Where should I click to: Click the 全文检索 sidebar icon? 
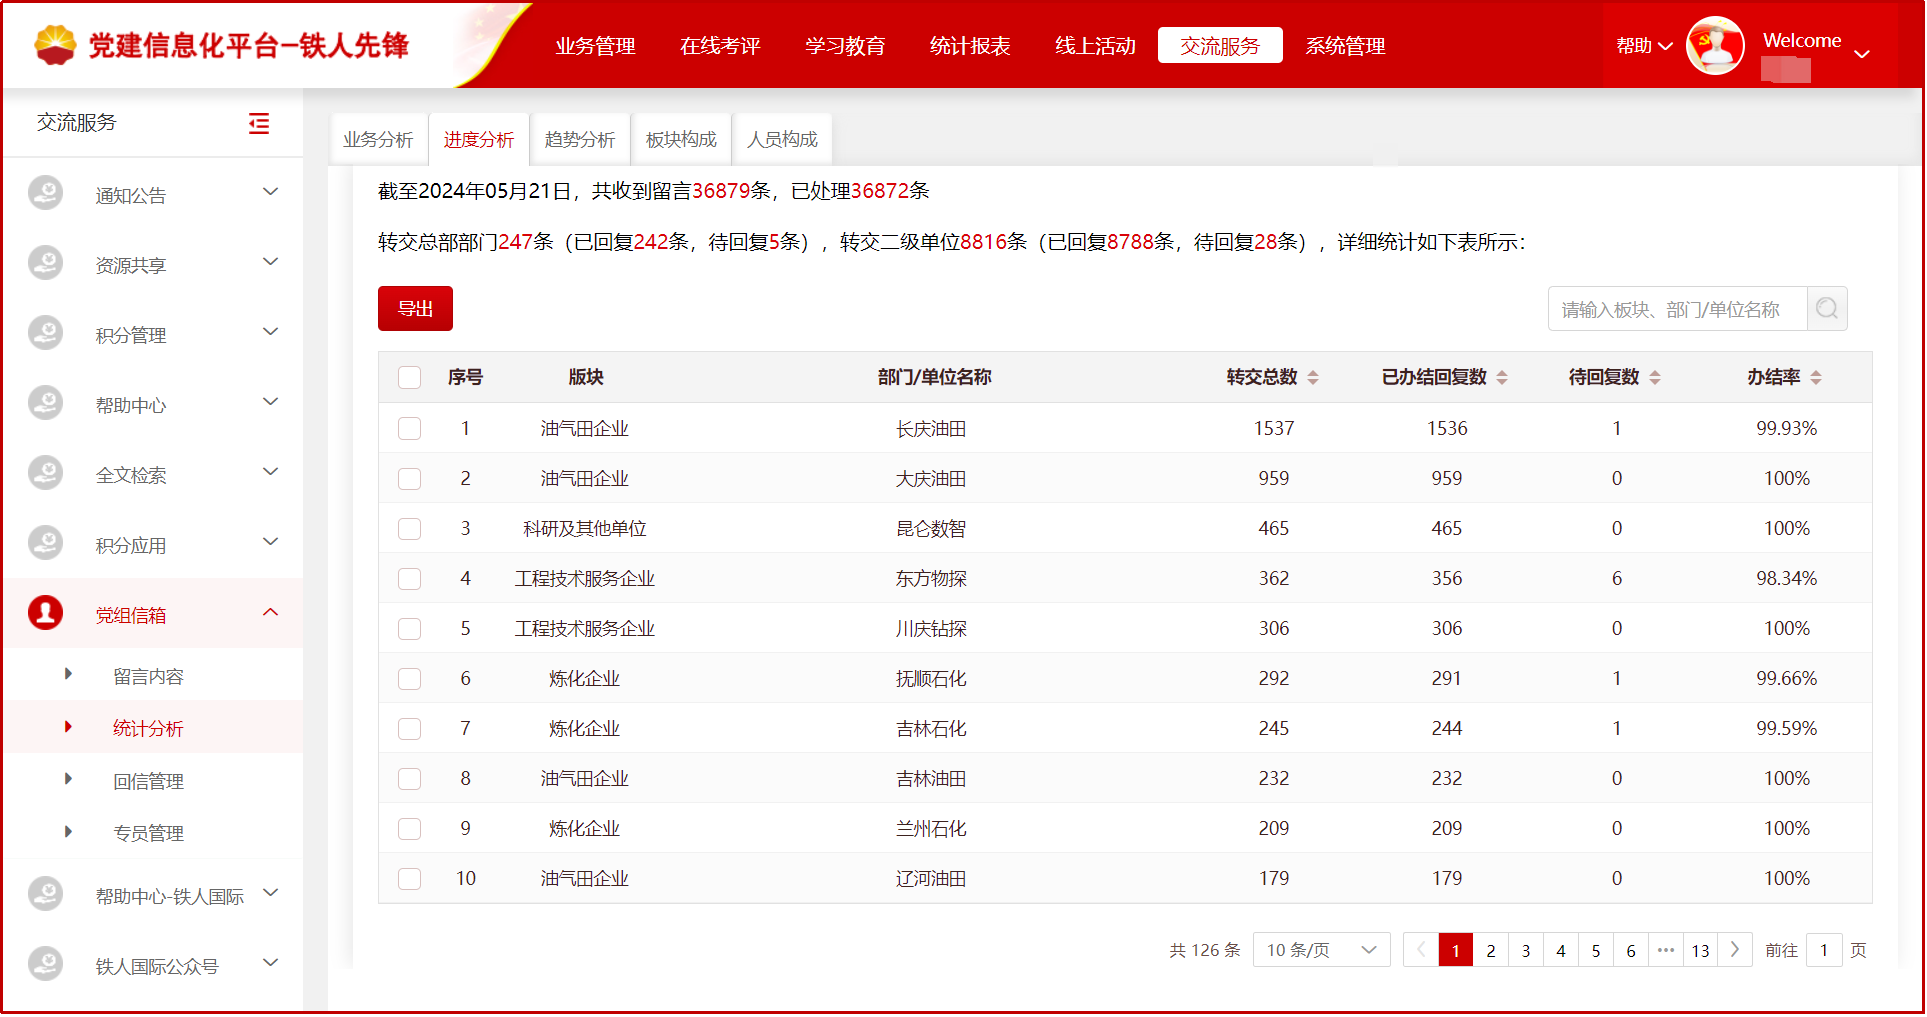pos(45,472)
